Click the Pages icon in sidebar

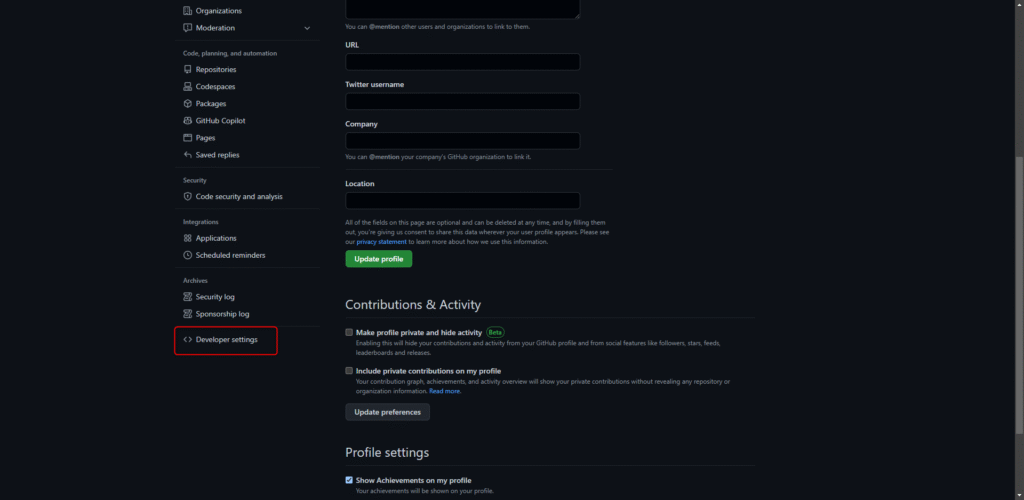point(187,138)
